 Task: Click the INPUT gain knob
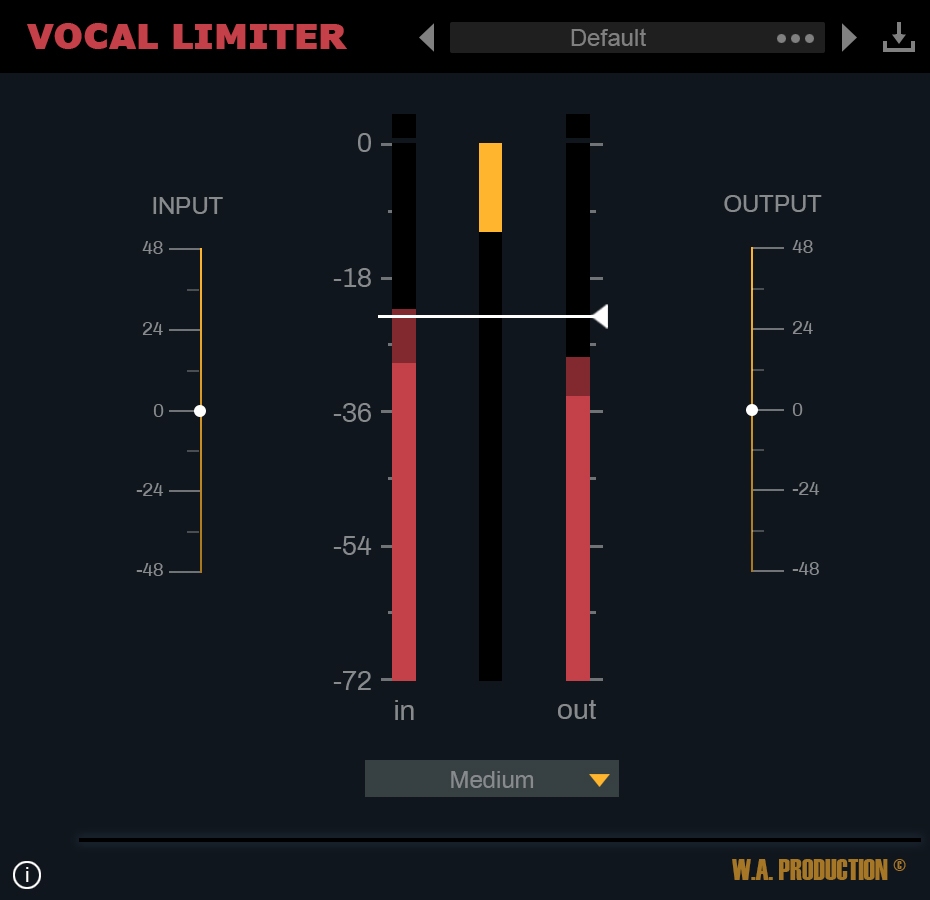[x=200, y=410]
